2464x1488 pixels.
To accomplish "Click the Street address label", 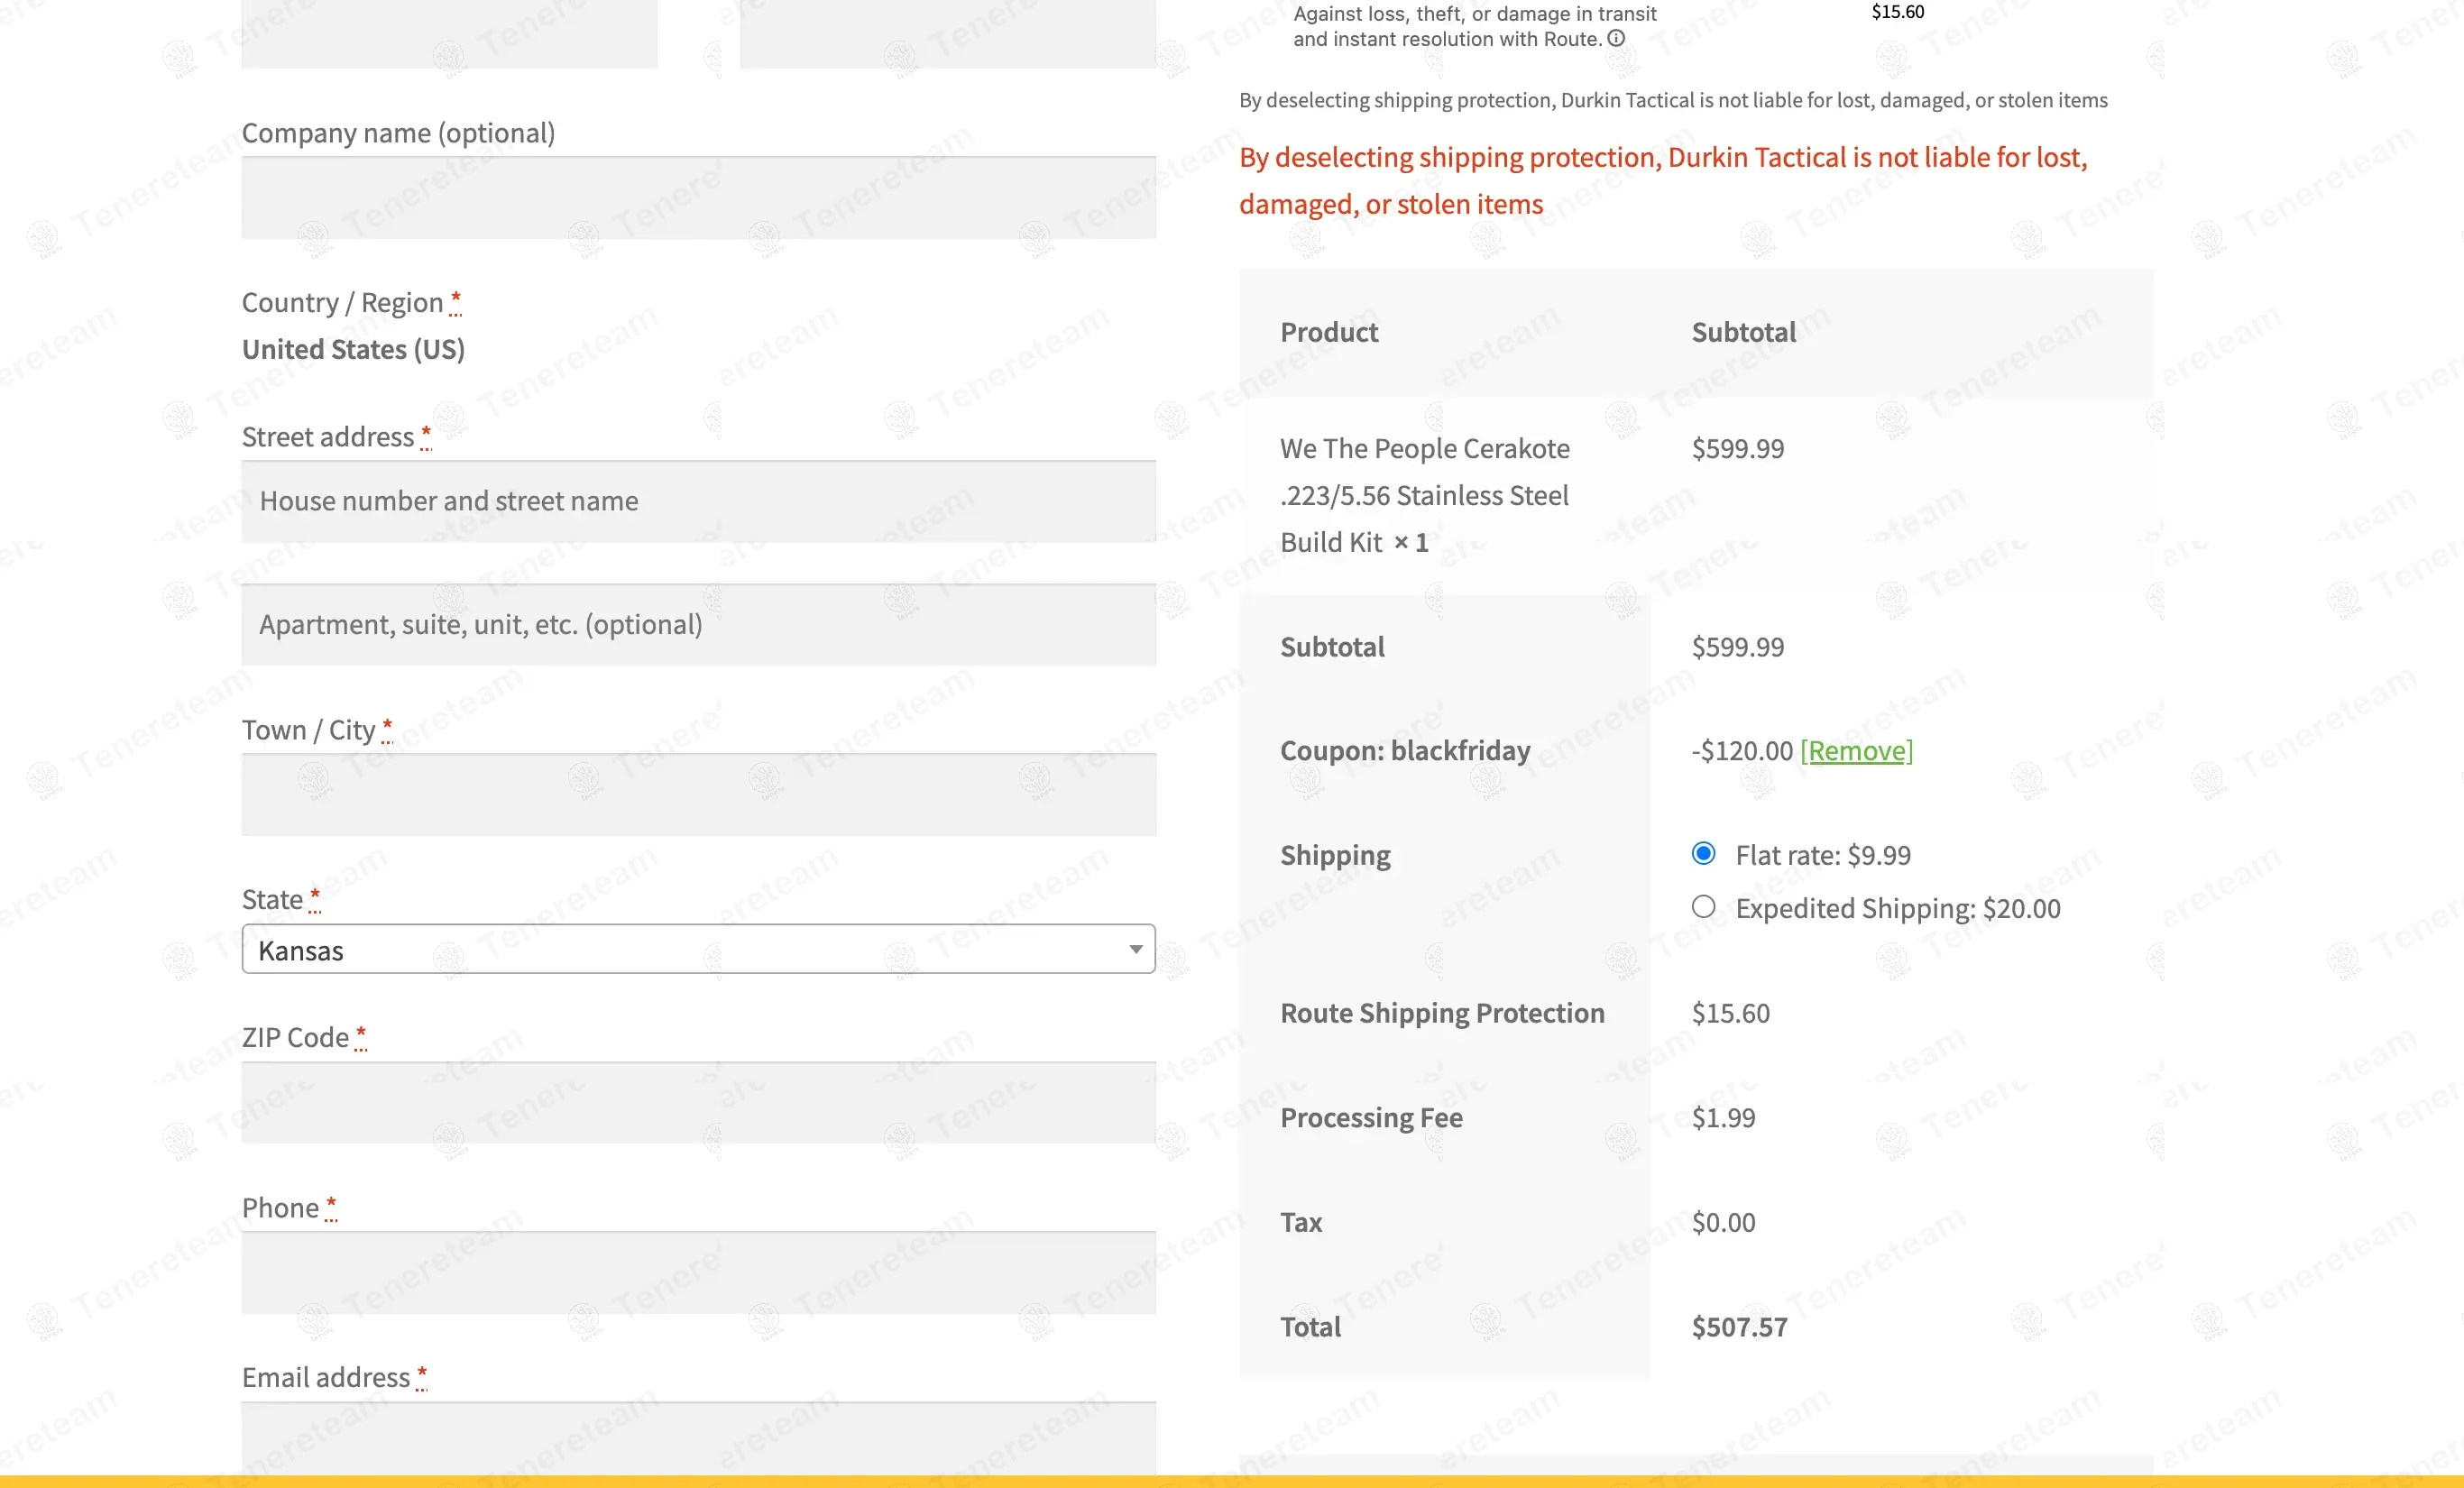I will 327,437.
